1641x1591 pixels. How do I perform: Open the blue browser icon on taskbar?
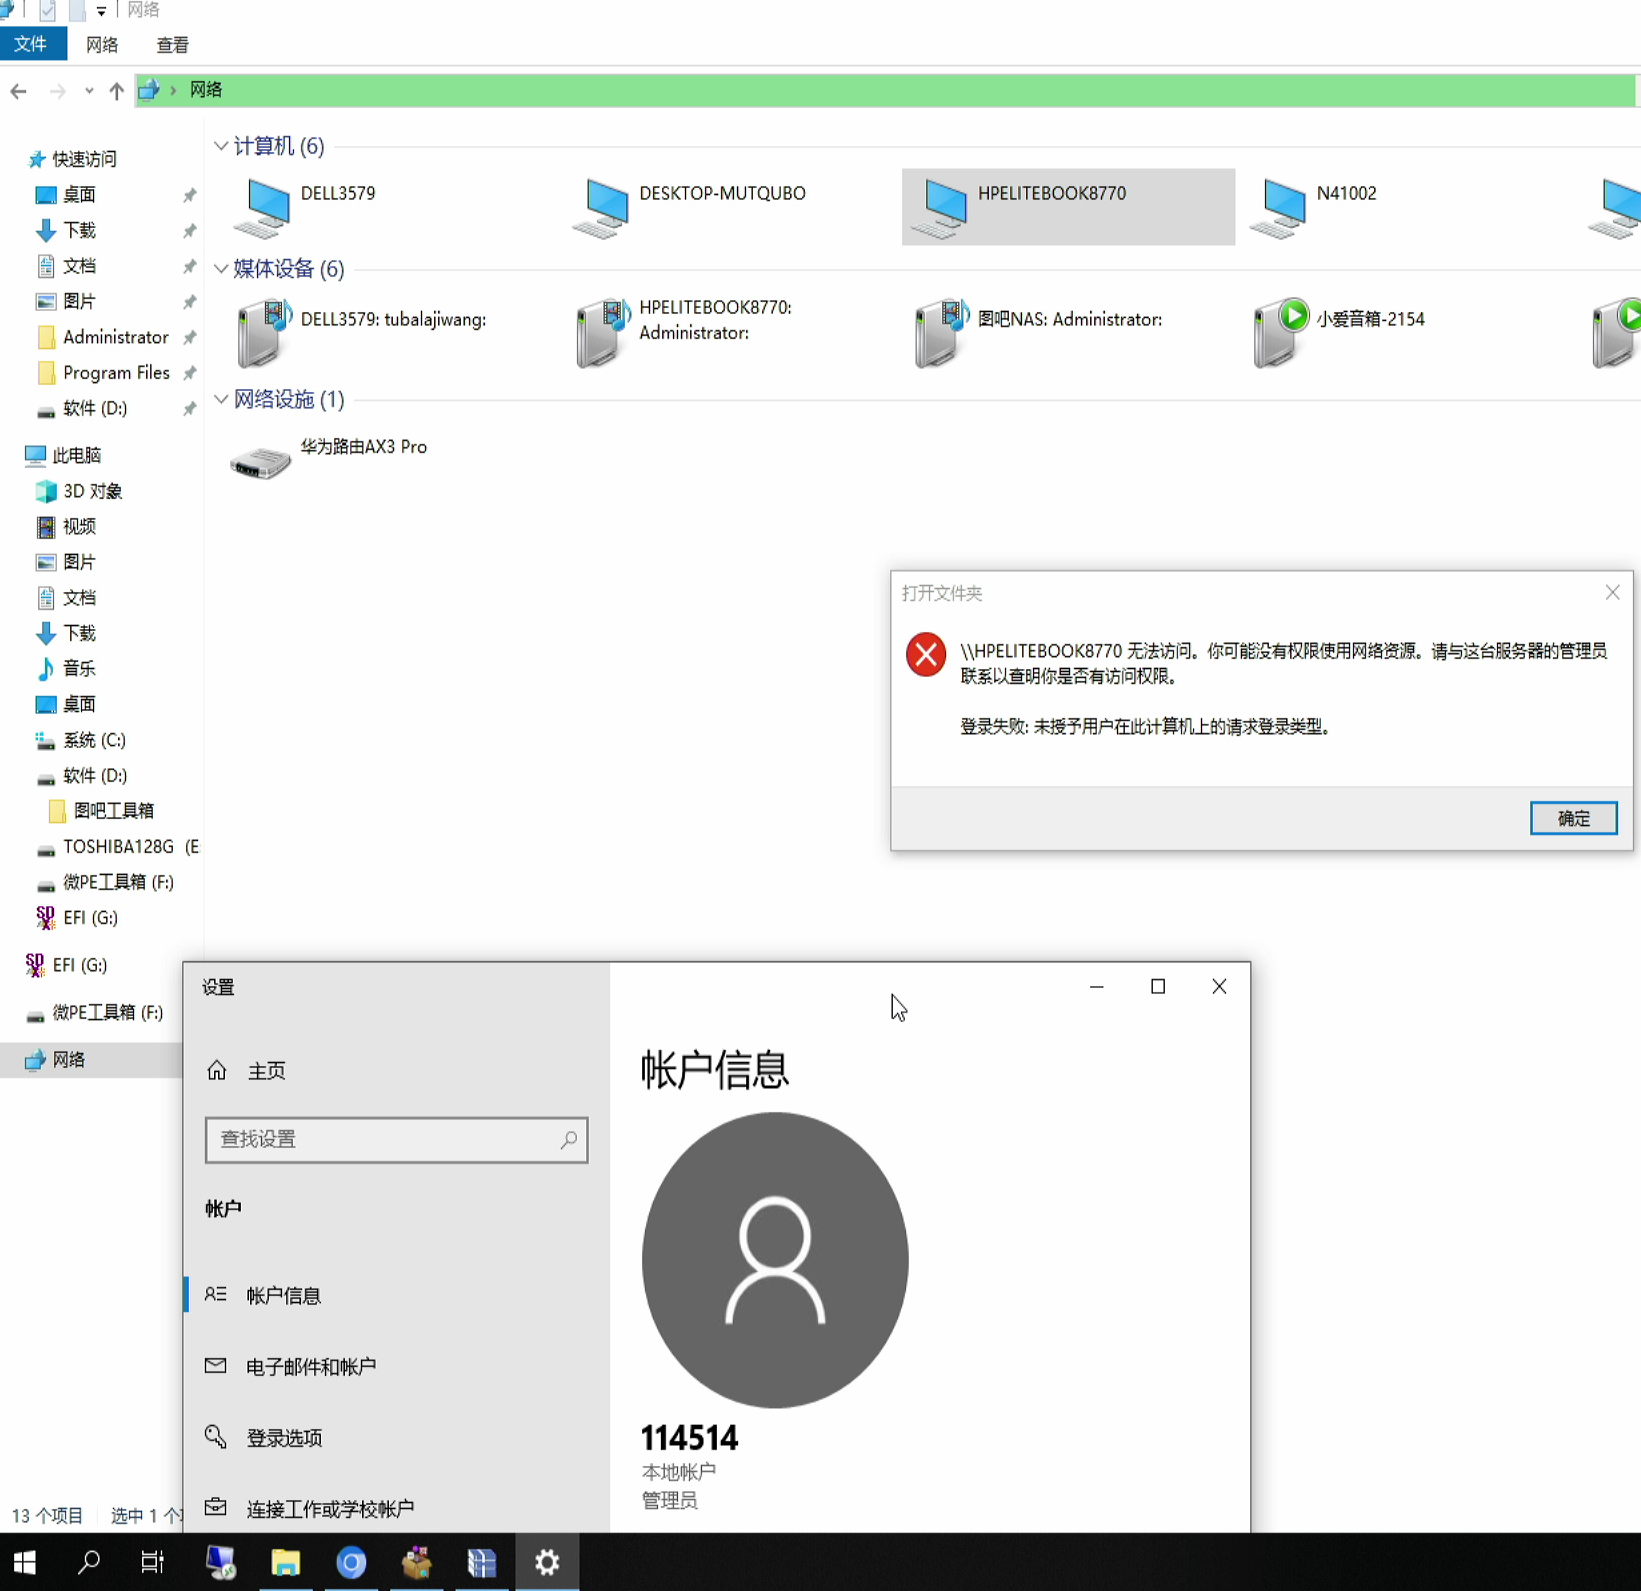(351, 1562)
